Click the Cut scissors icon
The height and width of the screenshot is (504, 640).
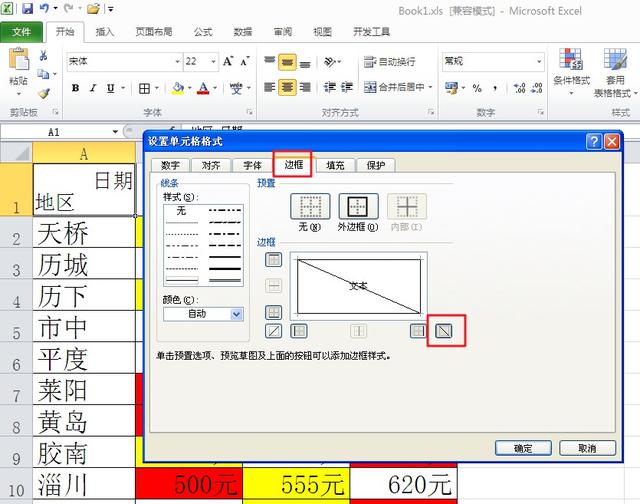click(44, 56)
